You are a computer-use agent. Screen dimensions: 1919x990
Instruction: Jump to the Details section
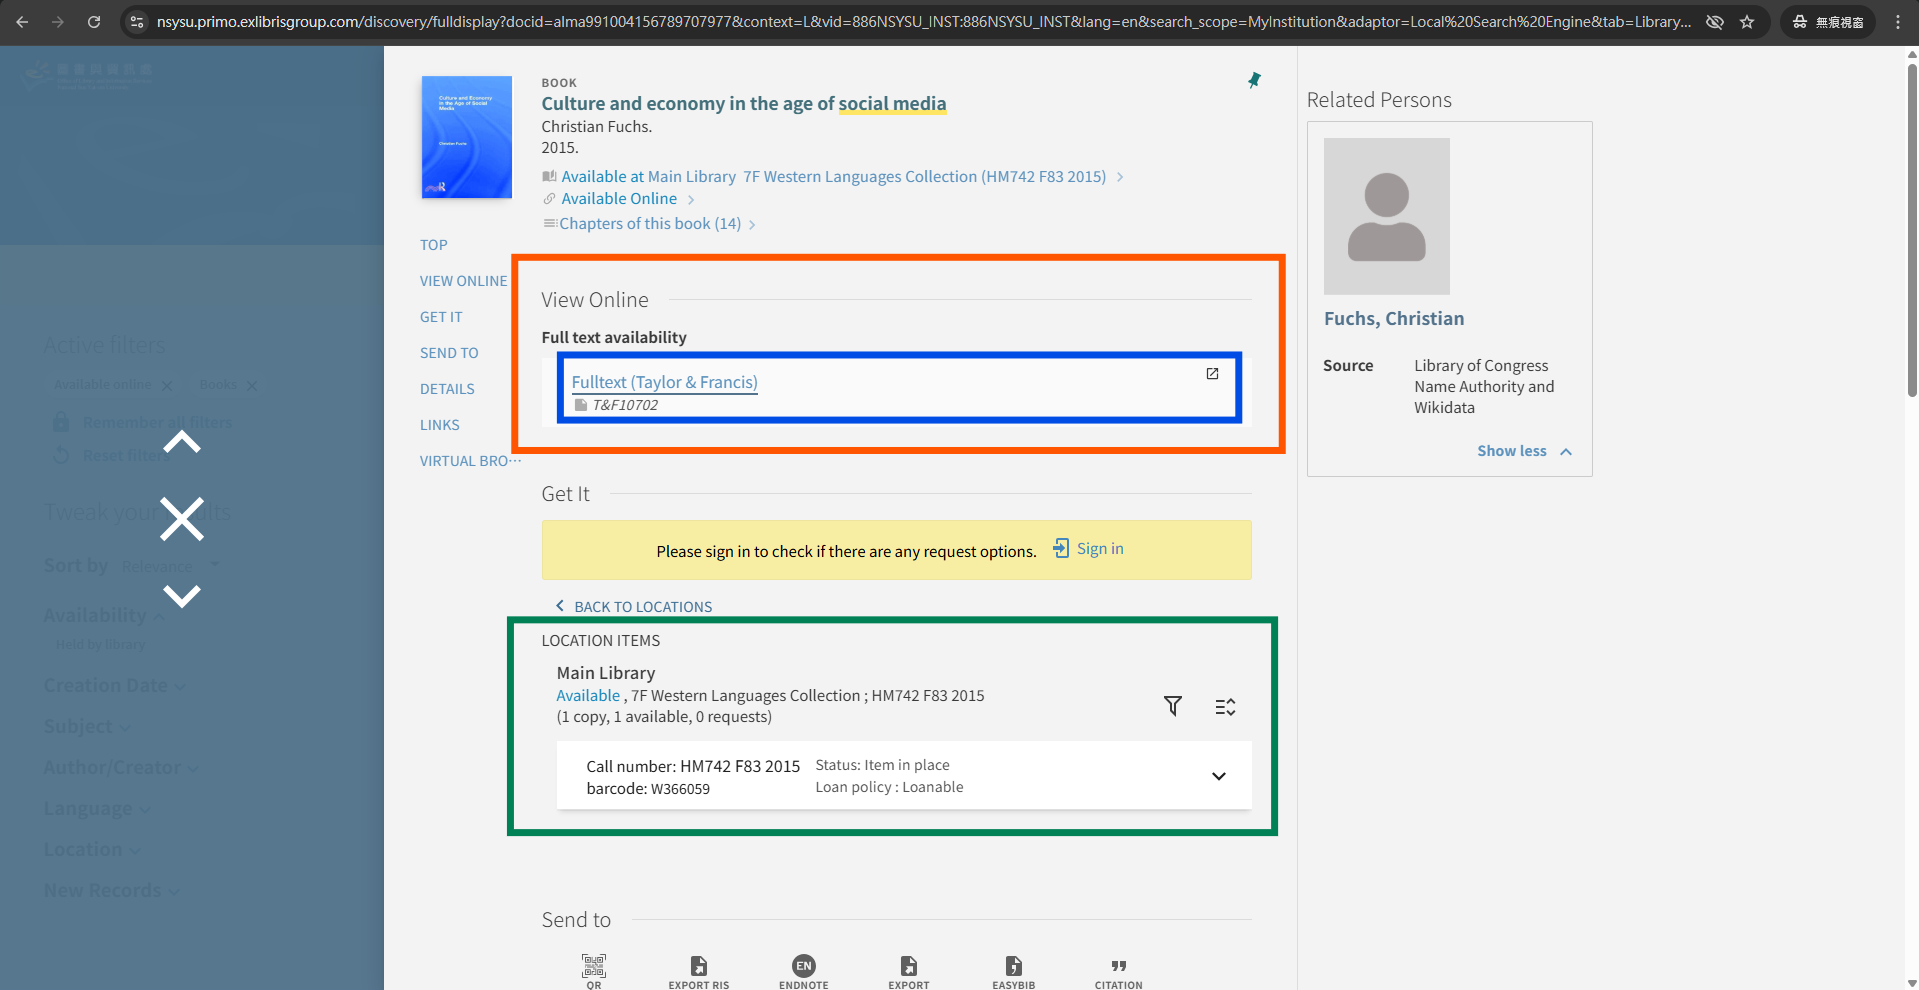point(447,389)
